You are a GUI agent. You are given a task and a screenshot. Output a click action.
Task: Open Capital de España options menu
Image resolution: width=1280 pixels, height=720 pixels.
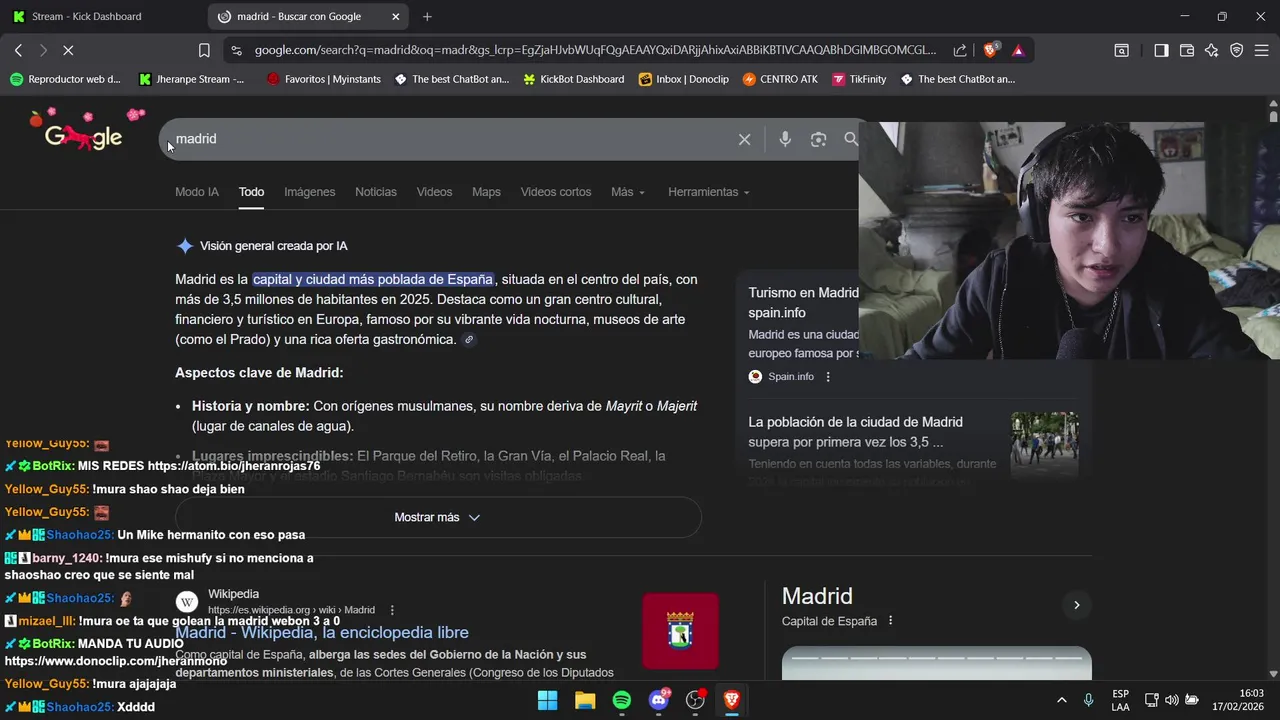tap(890, 621)
